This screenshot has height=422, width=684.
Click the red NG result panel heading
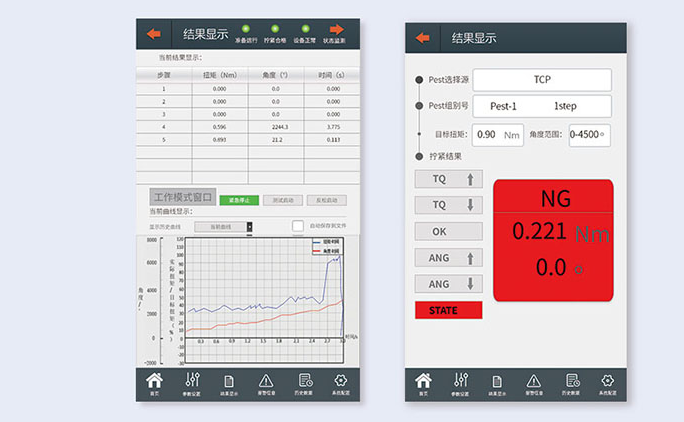(555, 199)
